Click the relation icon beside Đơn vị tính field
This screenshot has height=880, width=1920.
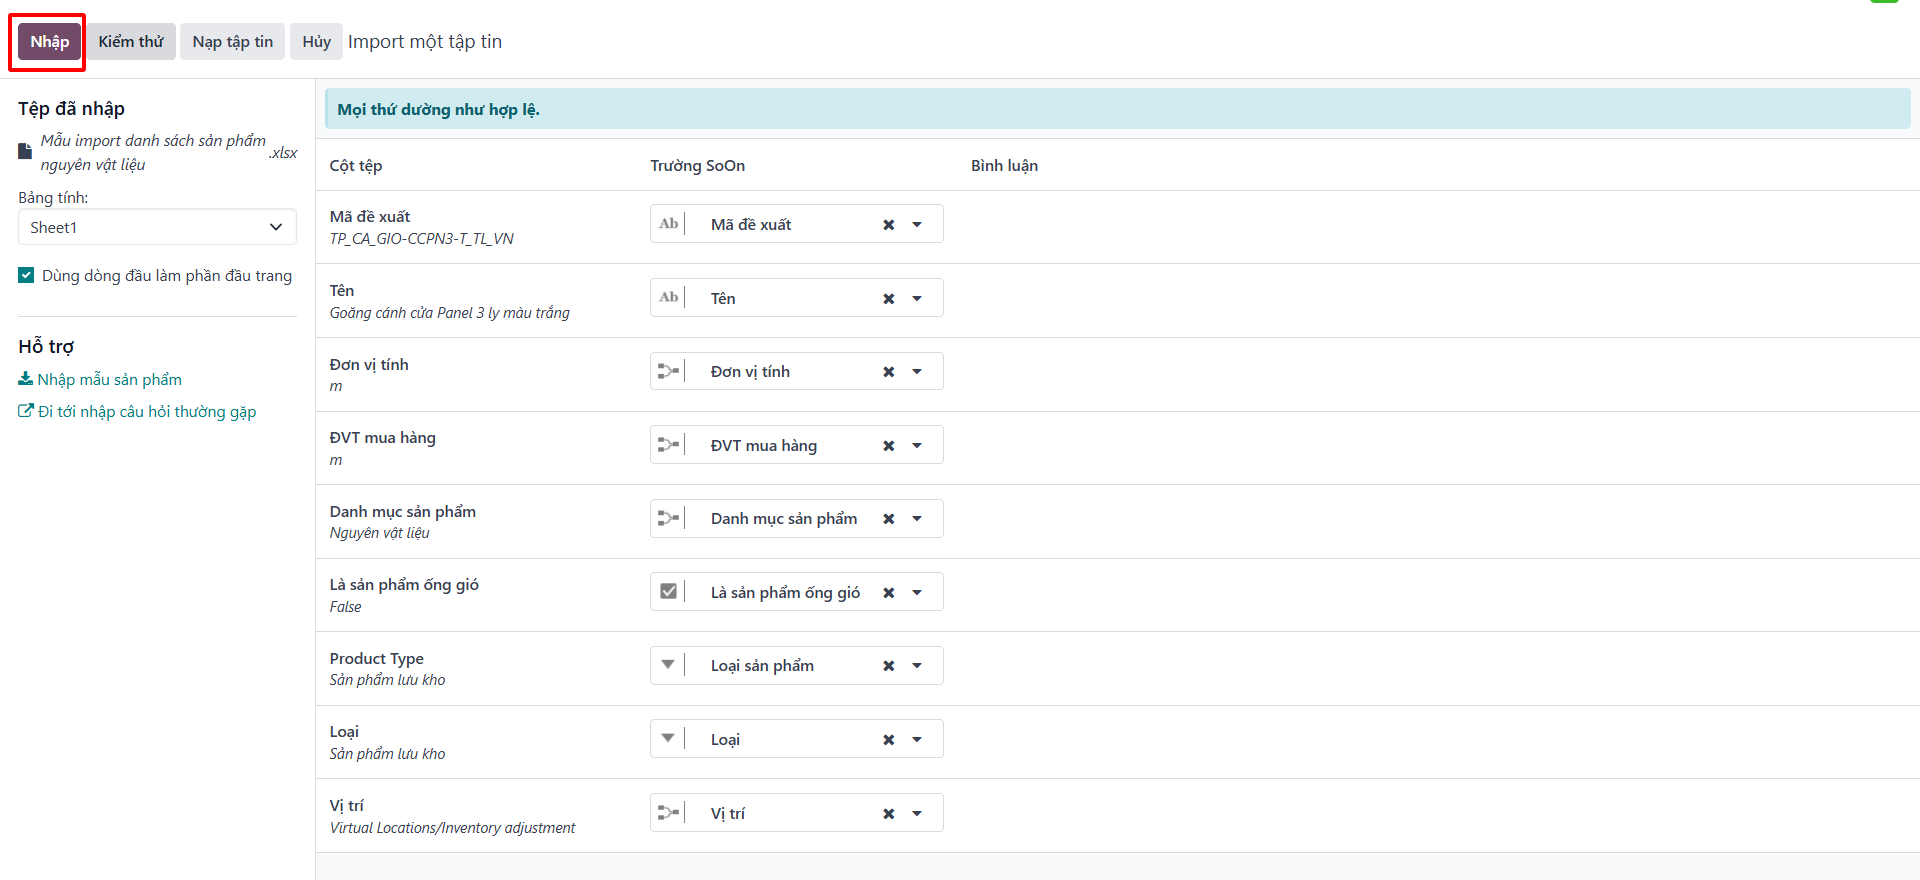tap(668, 371)
